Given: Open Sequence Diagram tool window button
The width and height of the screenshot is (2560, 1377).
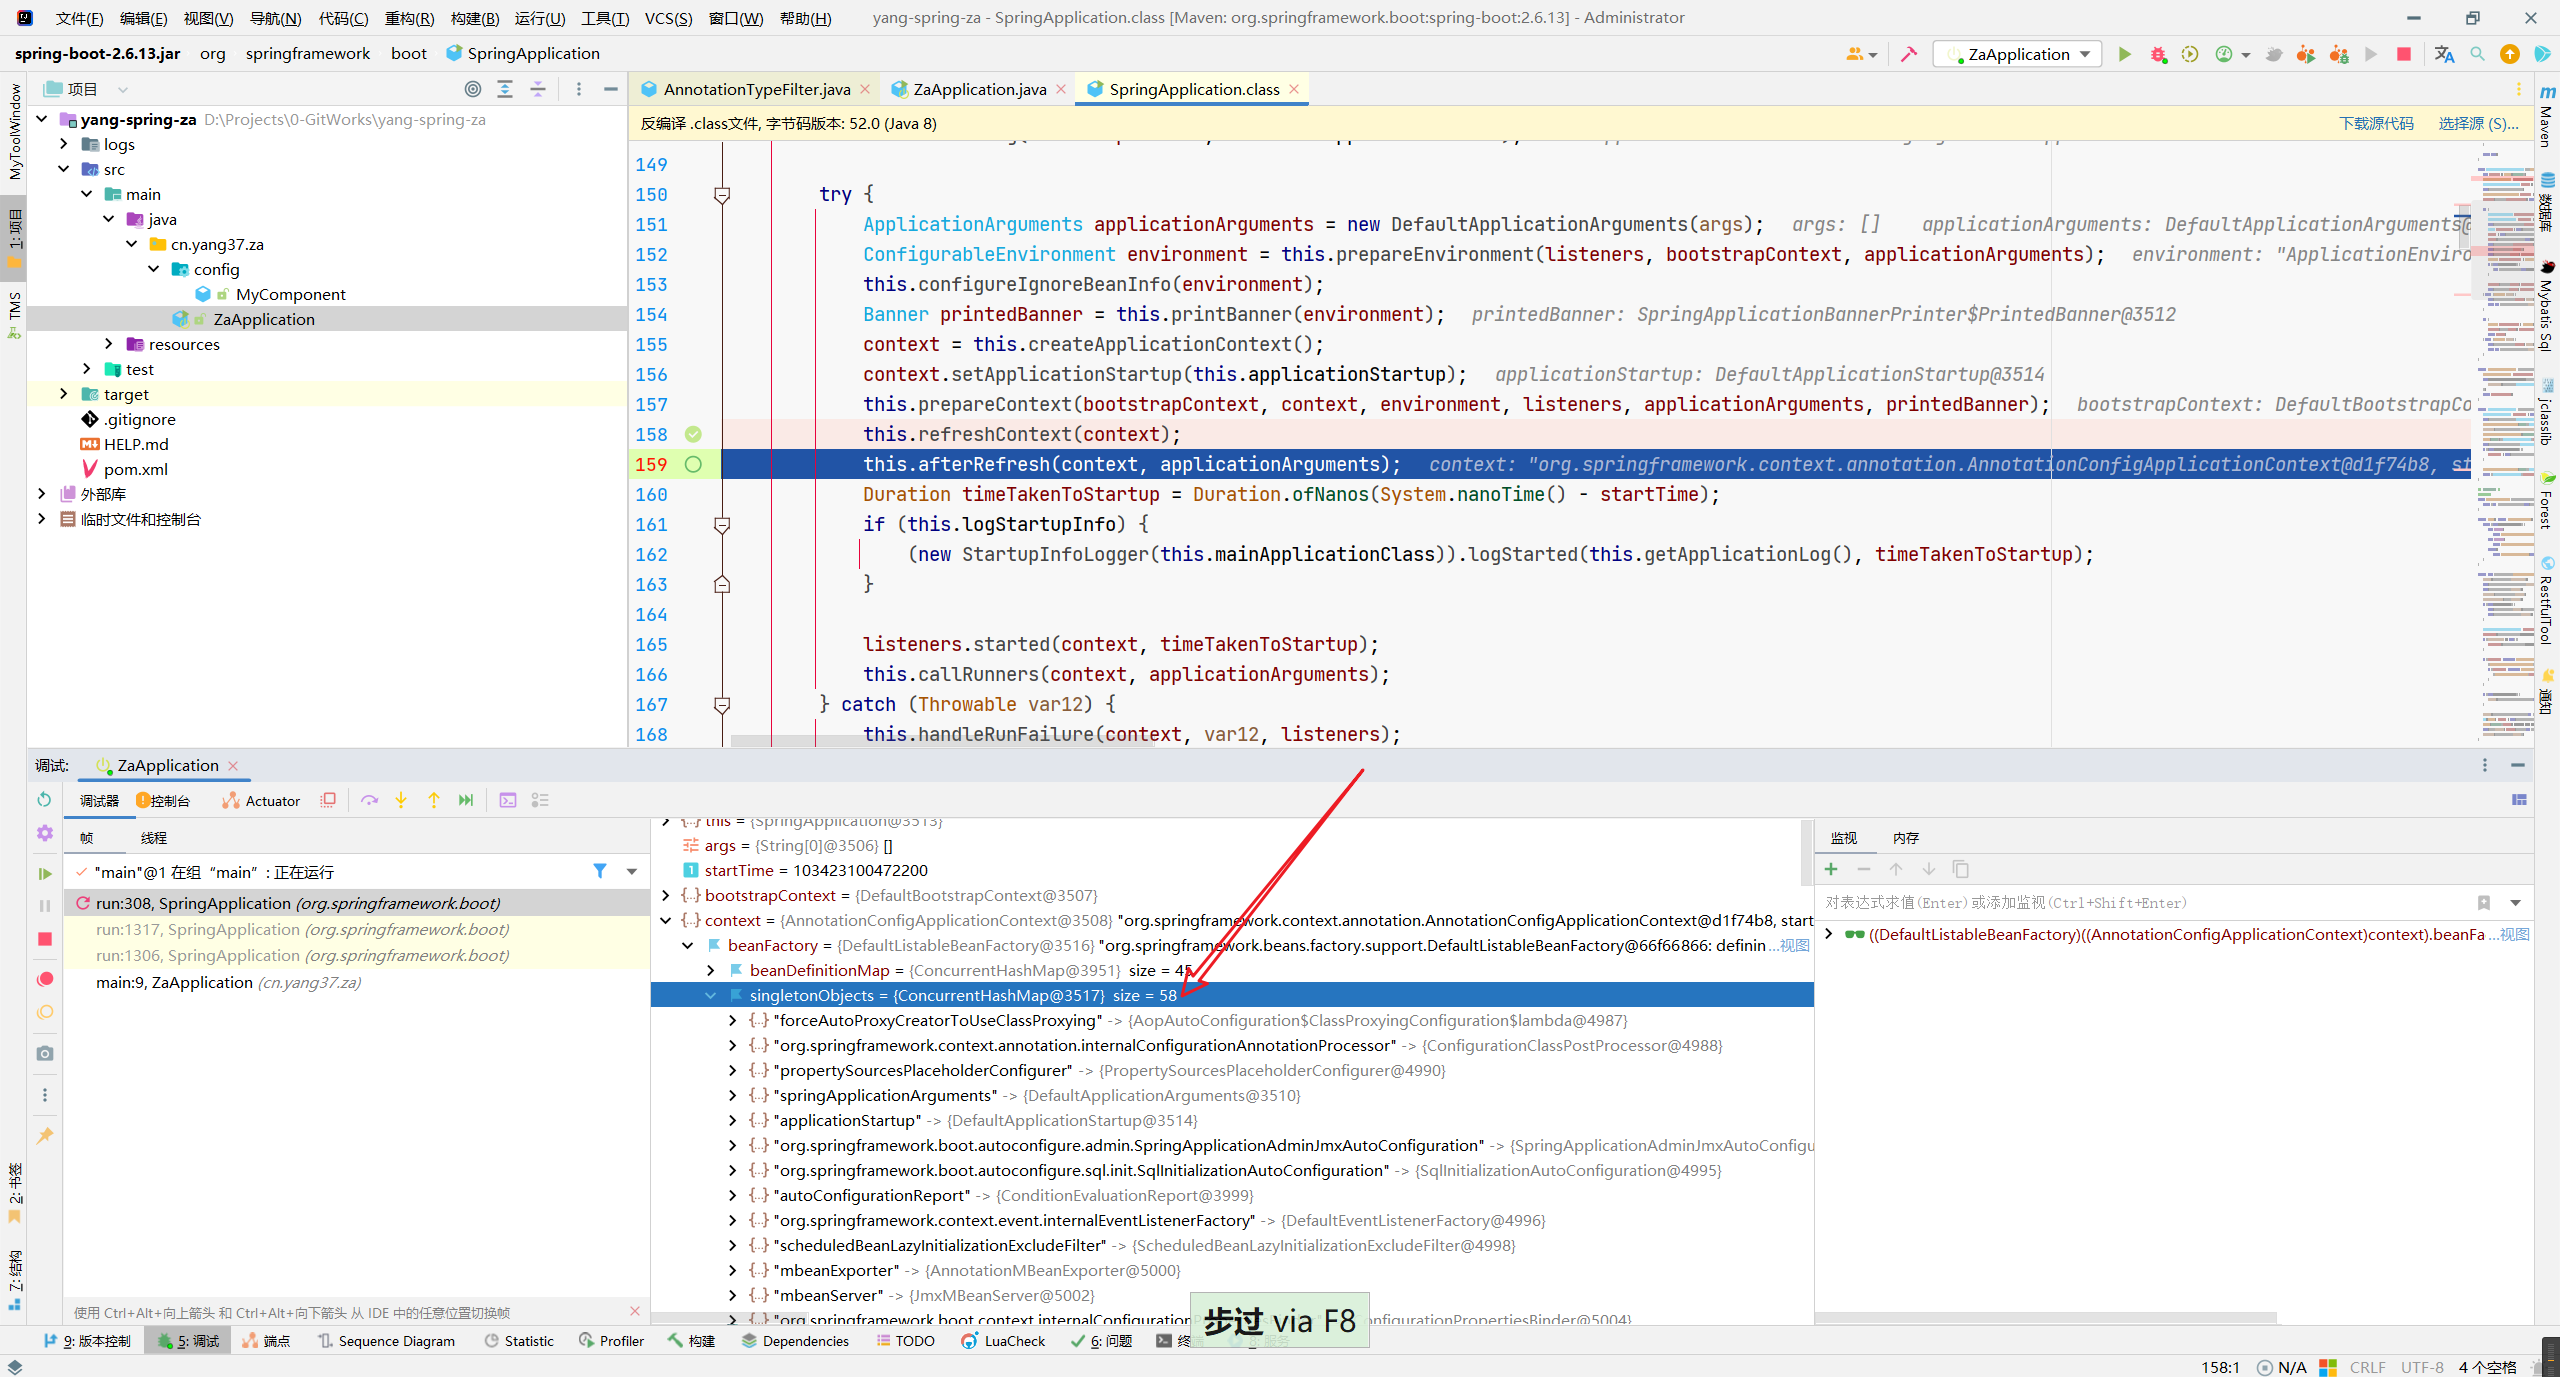Looking at the screenshot, I should (386, 1341).
